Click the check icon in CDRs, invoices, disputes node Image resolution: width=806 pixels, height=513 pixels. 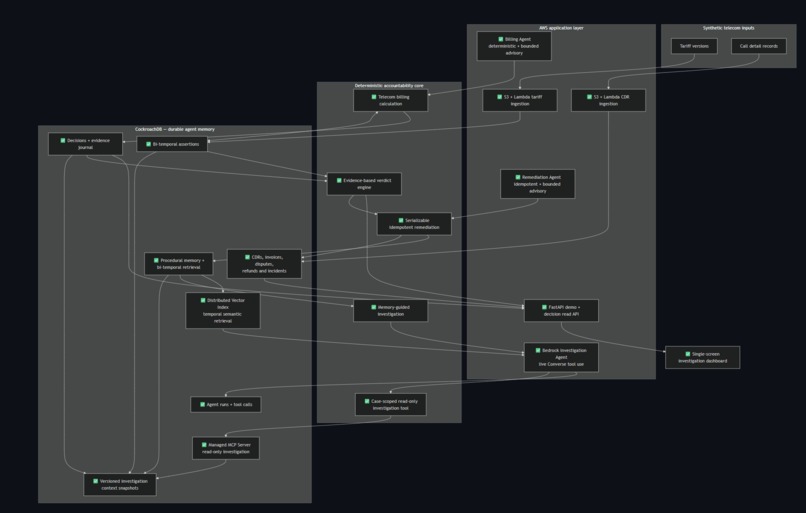pyautogui.click(x=247, y=257)
